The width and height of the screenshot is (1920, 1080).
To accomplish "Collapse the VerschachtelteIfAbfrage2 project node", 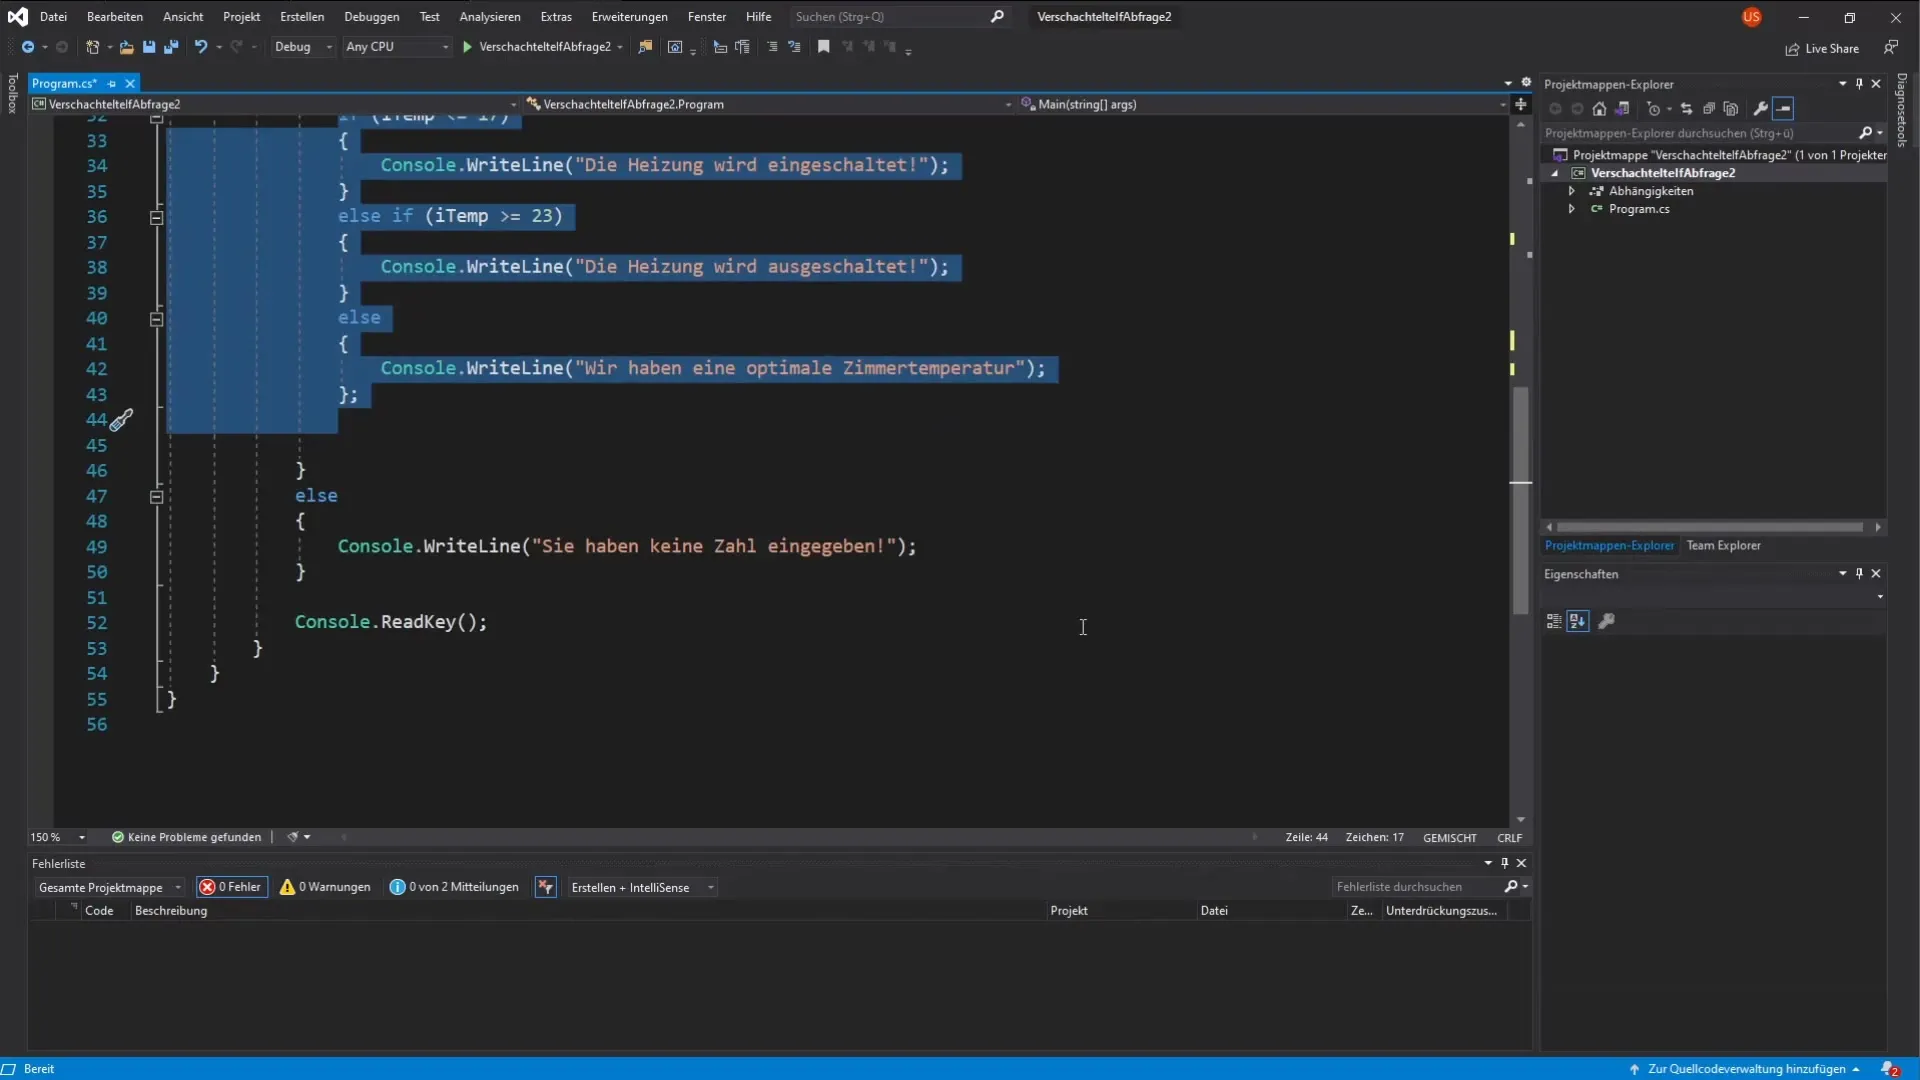I will coord(1555,173).
